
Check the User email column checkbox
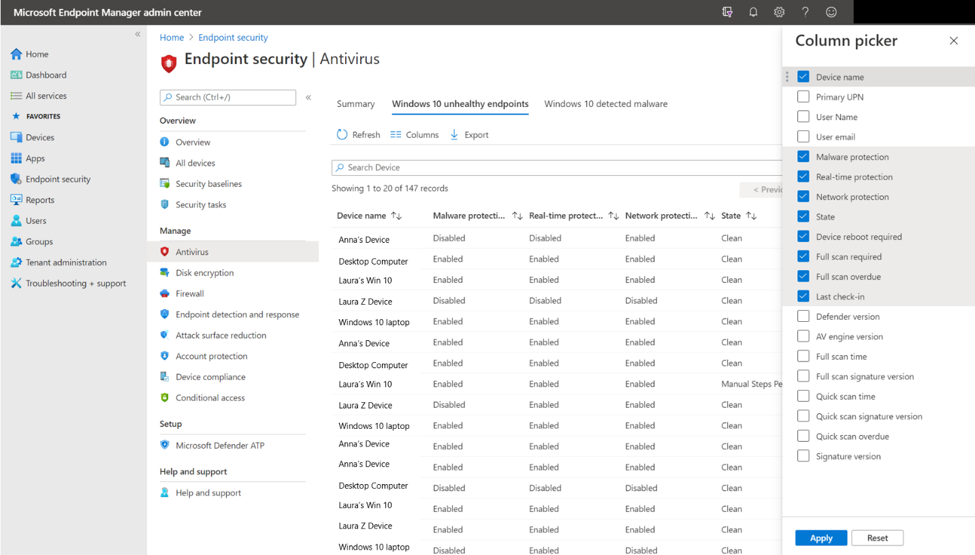click(803, 136)
